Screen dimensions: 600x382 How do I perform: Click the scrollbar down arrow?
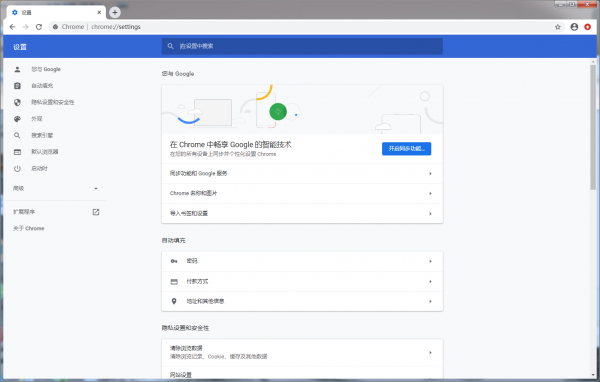point(593,375)
